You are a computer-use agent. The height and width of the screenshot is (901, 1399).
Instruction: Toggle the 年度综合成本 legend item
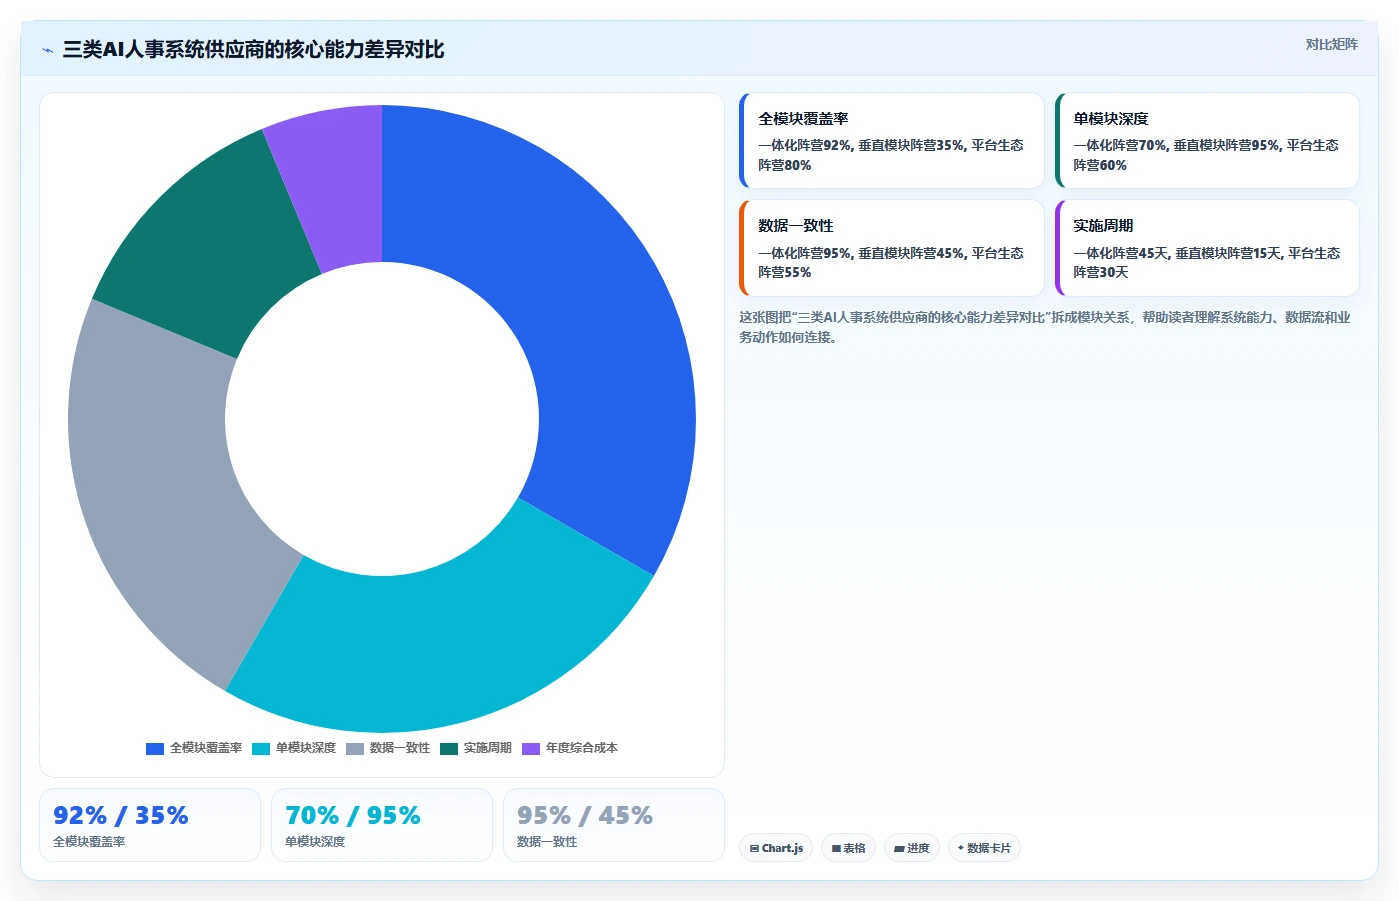(x=570, y=748)
